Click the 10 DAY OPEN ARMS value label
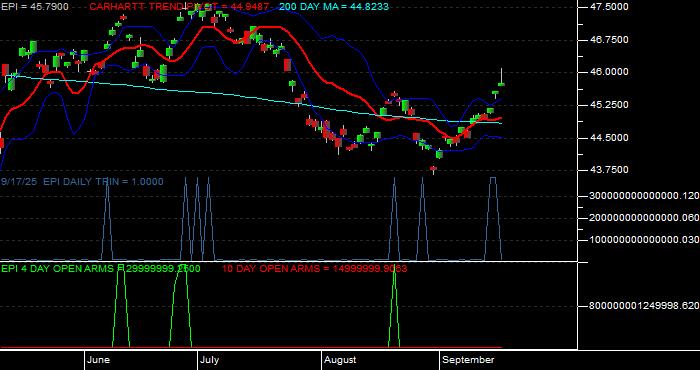700x370 pixels. click(x=314, y=268)
